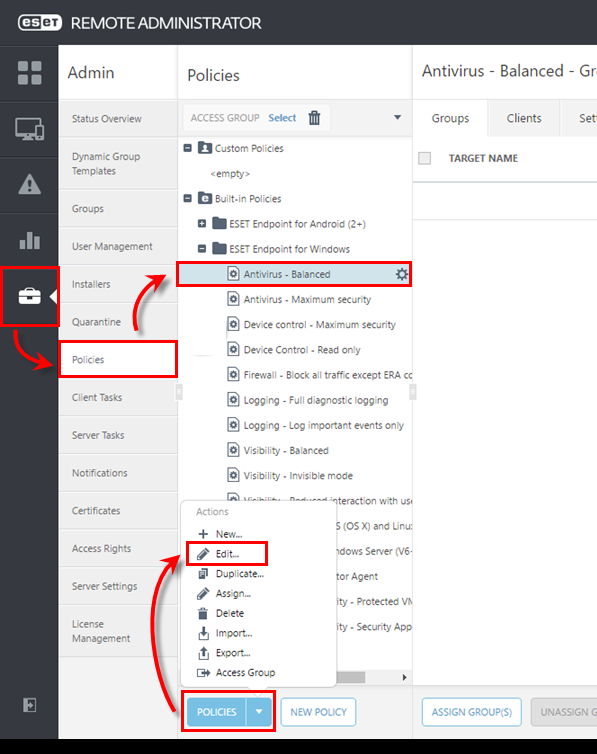Open the Dashboard grid icon in sidebar
597x754 pixels.
pyautogui.click(x=29, y=73)
